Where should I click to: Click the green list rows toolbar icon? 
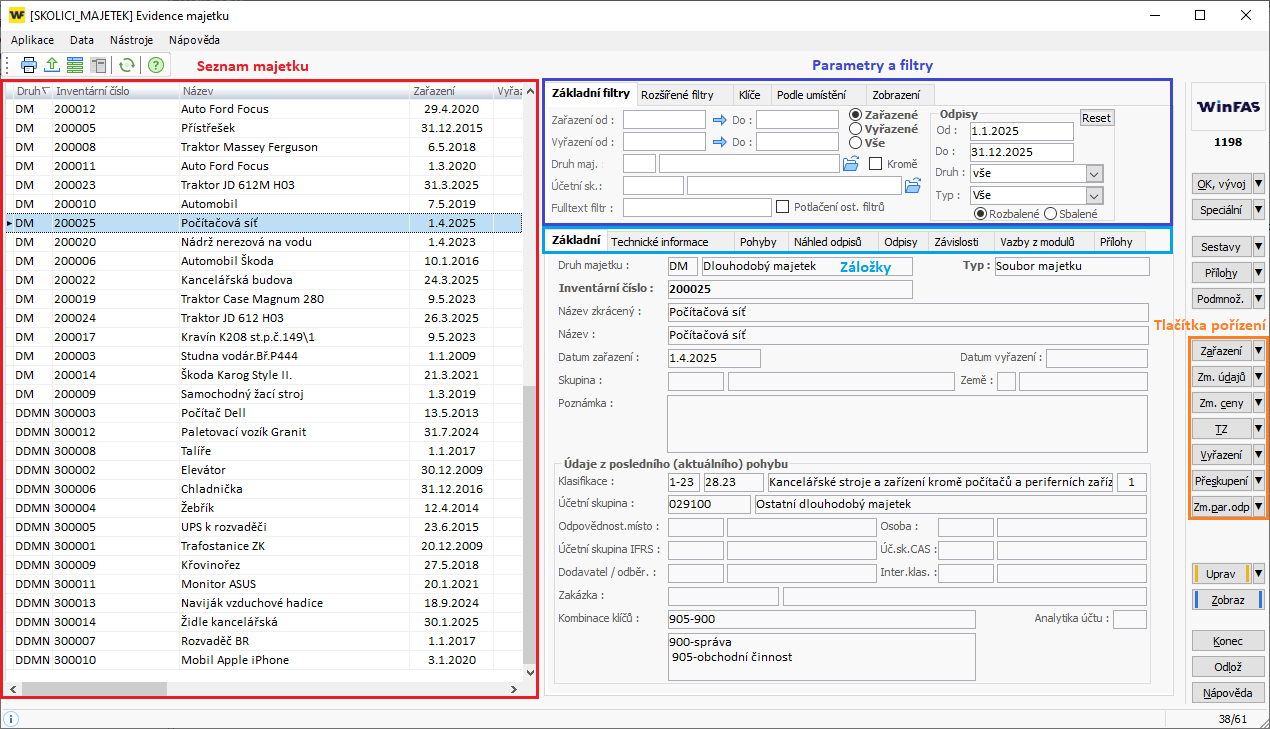pos(75,65)
